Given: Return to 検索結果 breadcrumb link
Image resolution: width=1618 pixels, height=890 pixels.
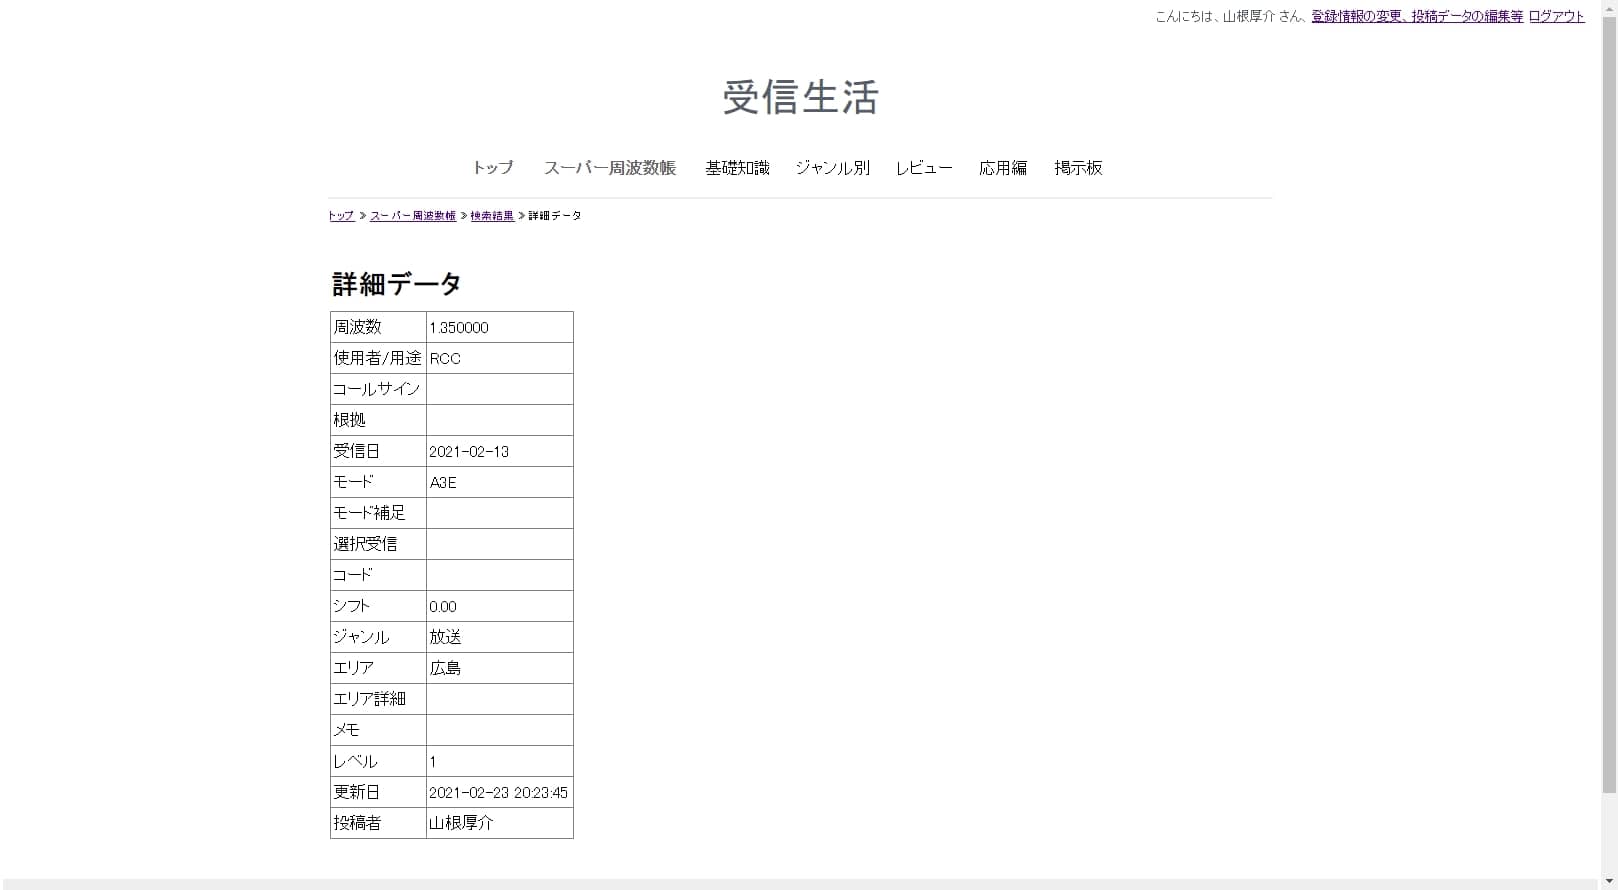Looking at the screenshot, I should coord(492,216).
